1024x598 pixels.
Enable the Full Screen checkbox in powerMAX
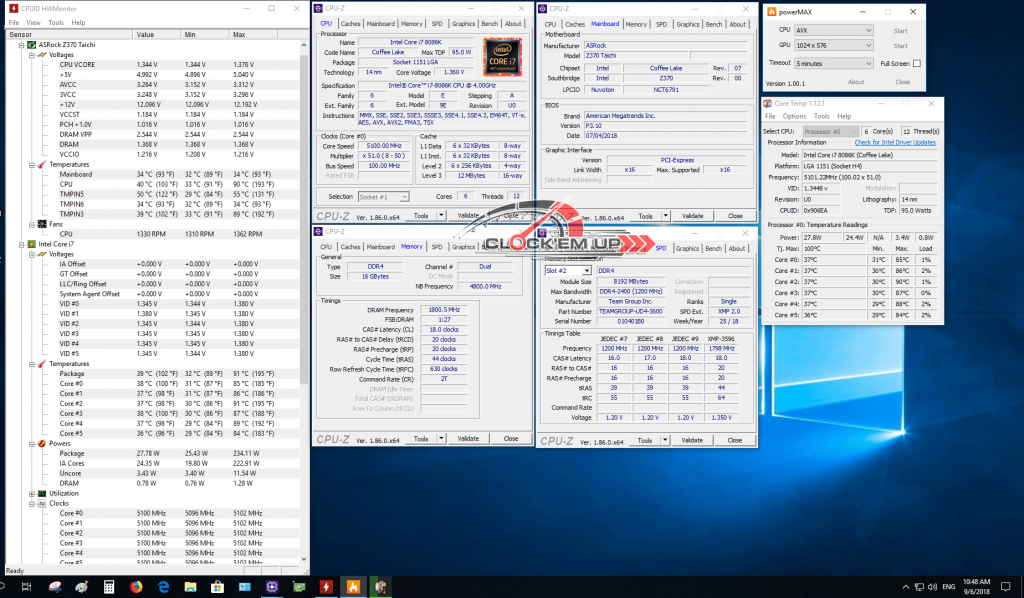point(917,63)
